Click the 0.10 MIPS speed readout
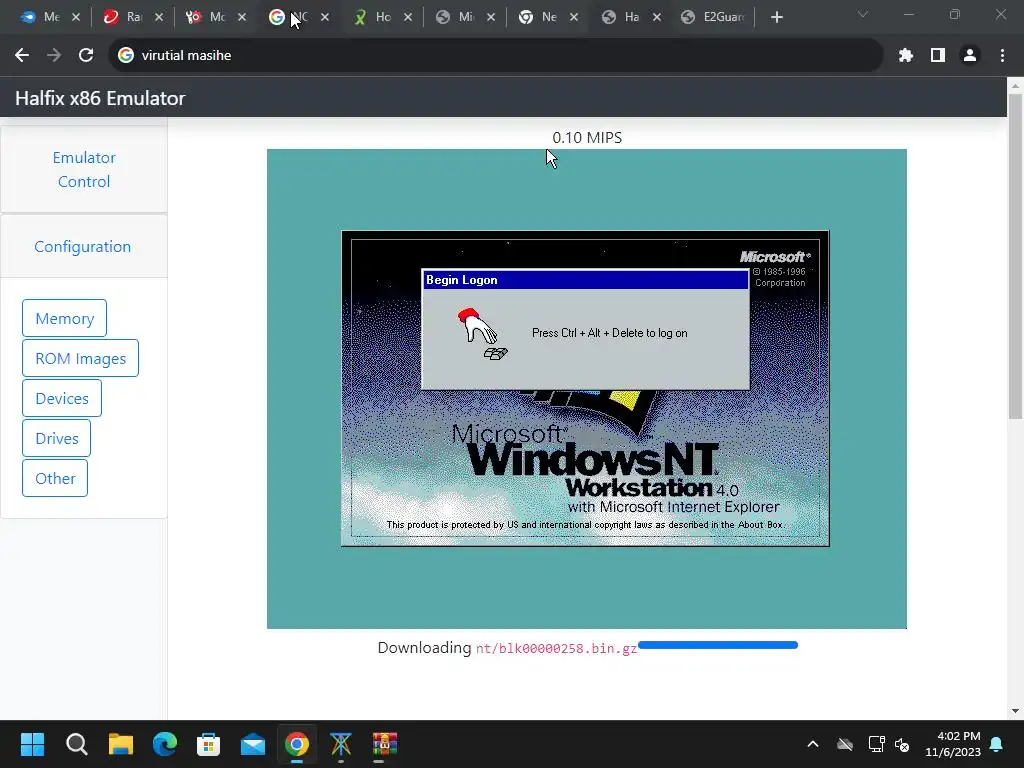The image size is (1024, 768). pyautogui.click(x=587, y=138)
